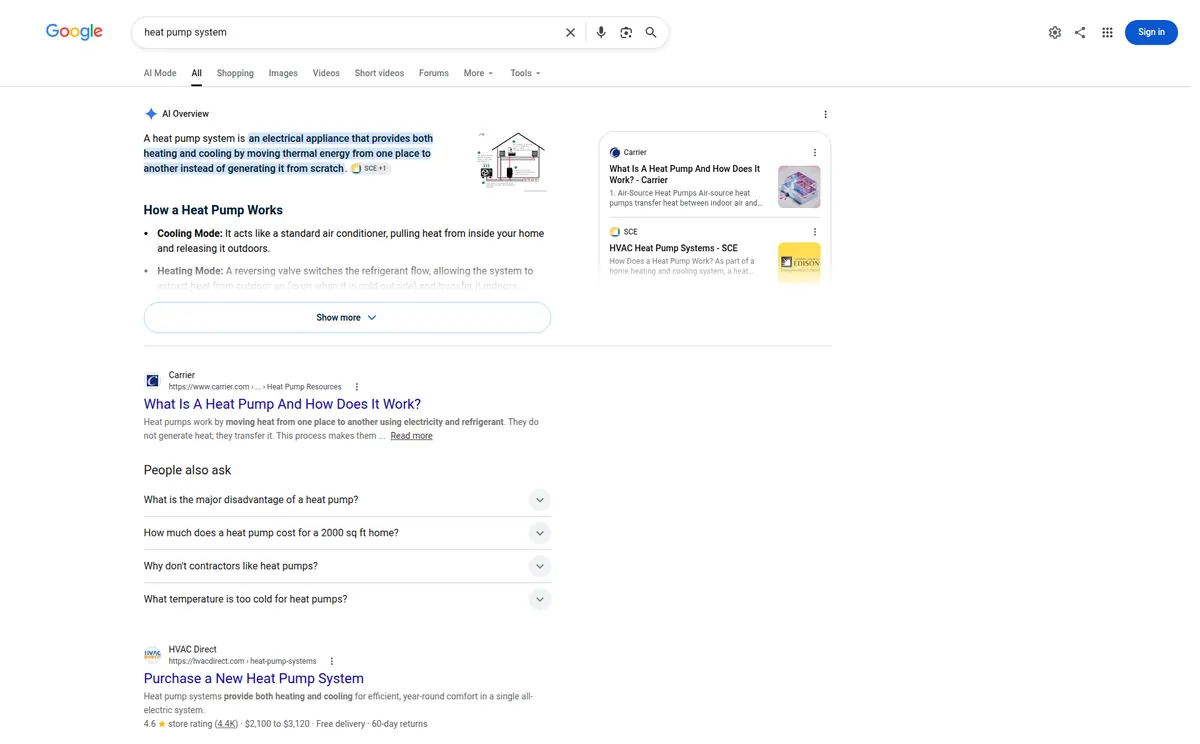
Task: Open the More dropdown in search tabs
Action: pos(478,73)
